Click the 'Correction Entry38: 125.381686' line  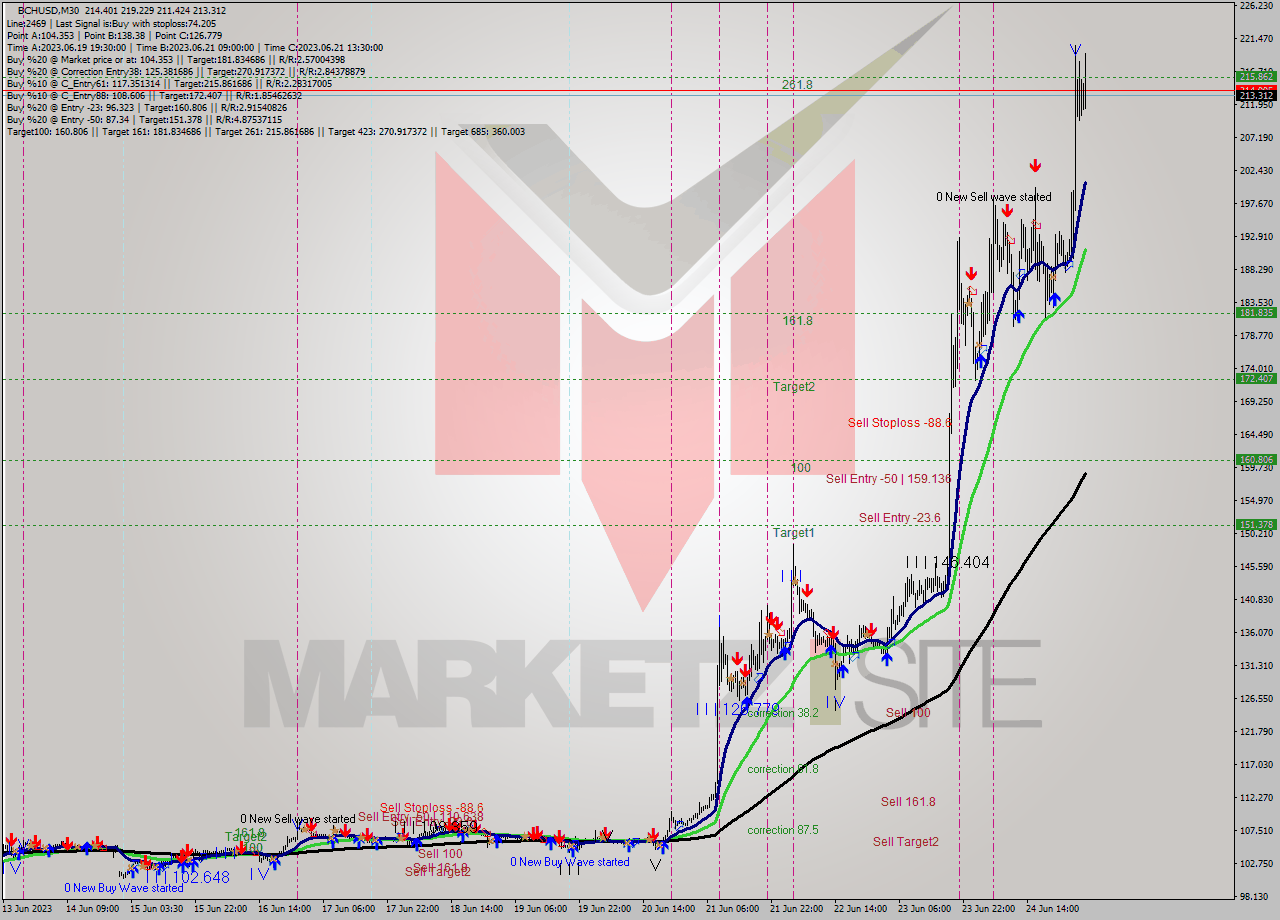pos(185,72)
